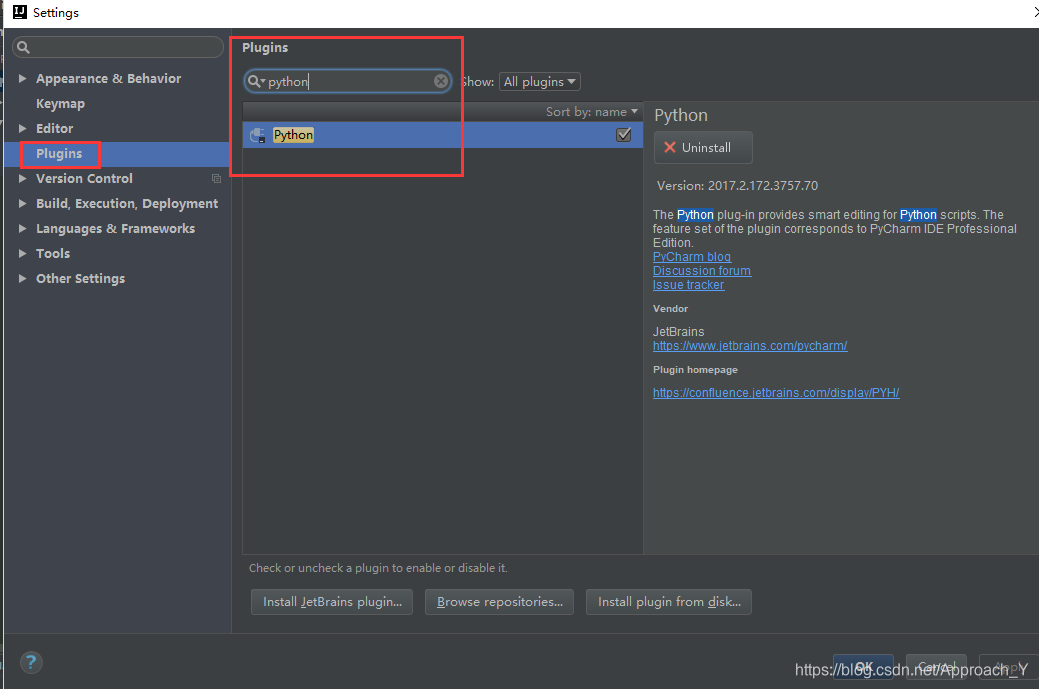Click the Python plugin icon in the list
The width and height of the screenshot is (1039, 689).
(x=258, y=135)
